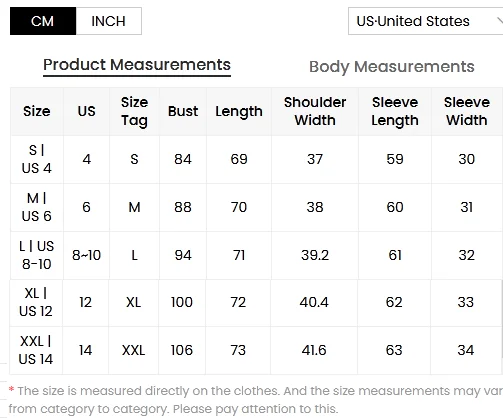Click the shoulder width 39.2 cell
Viewport: 503px width, 418px height.
315,255
